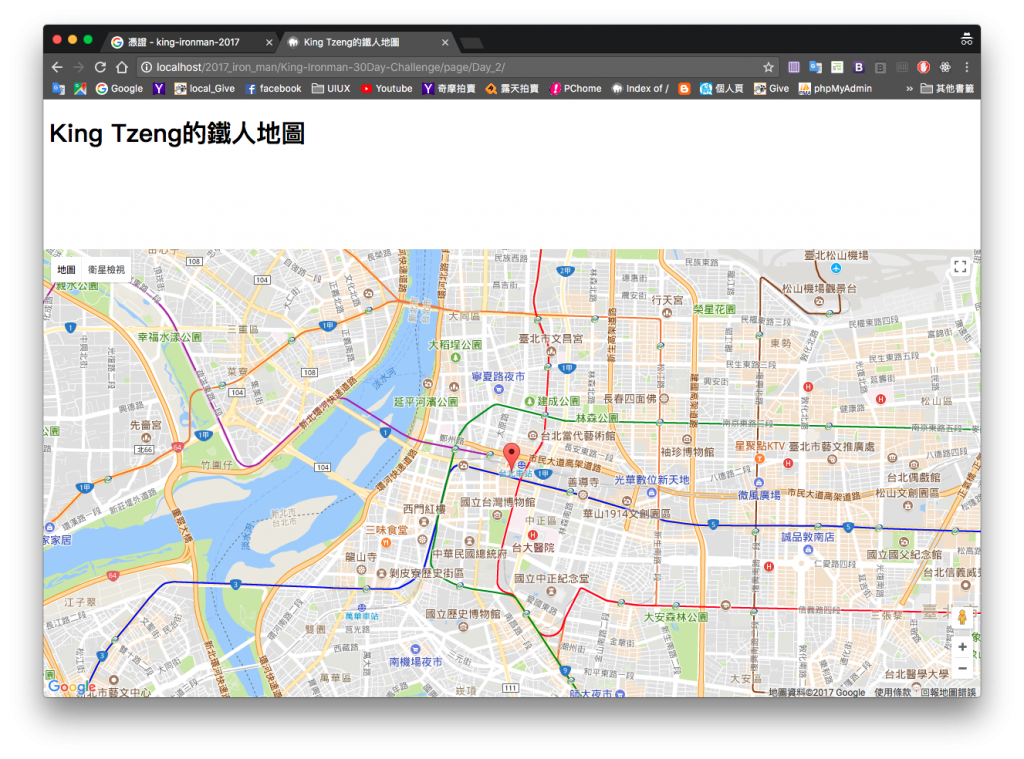This screenshot has height=759, width=1024.
Task: Open a new browser tab
Action: pyautogui.click(x=472, y=43)
